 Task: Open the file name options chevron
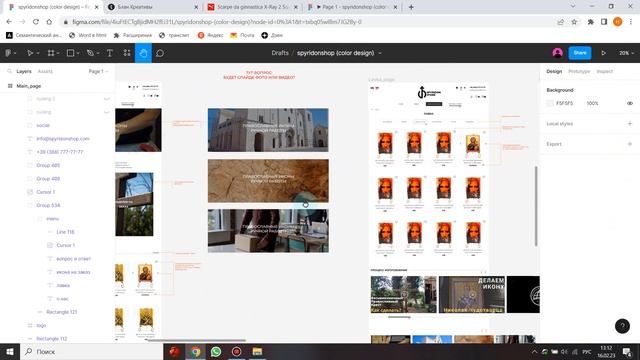click(380, 53)
